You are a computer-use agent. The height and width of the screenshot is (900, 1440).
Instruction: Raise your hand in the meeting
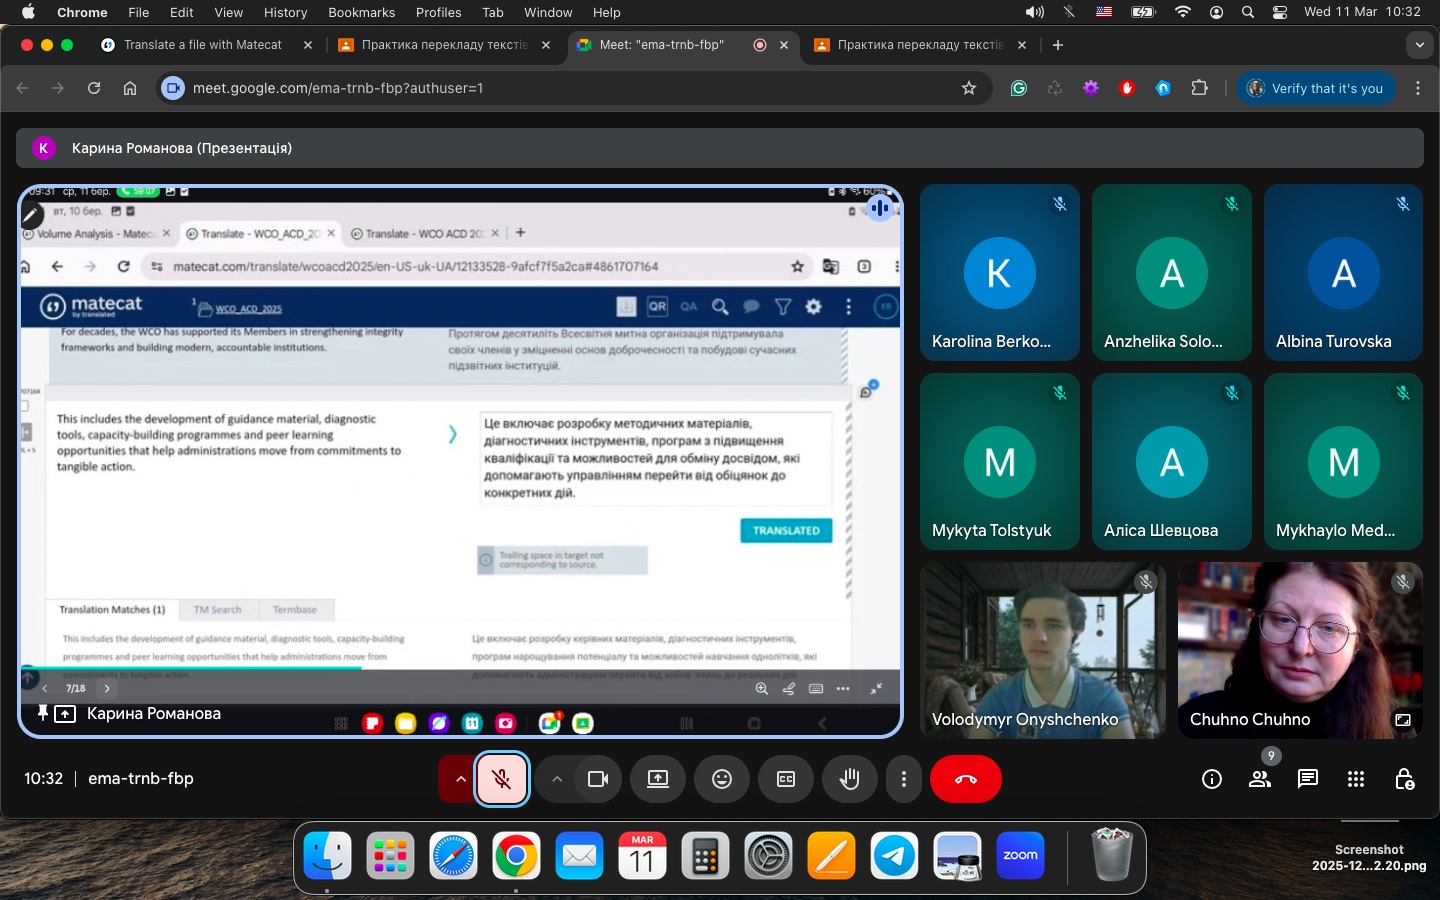point(850,779)
